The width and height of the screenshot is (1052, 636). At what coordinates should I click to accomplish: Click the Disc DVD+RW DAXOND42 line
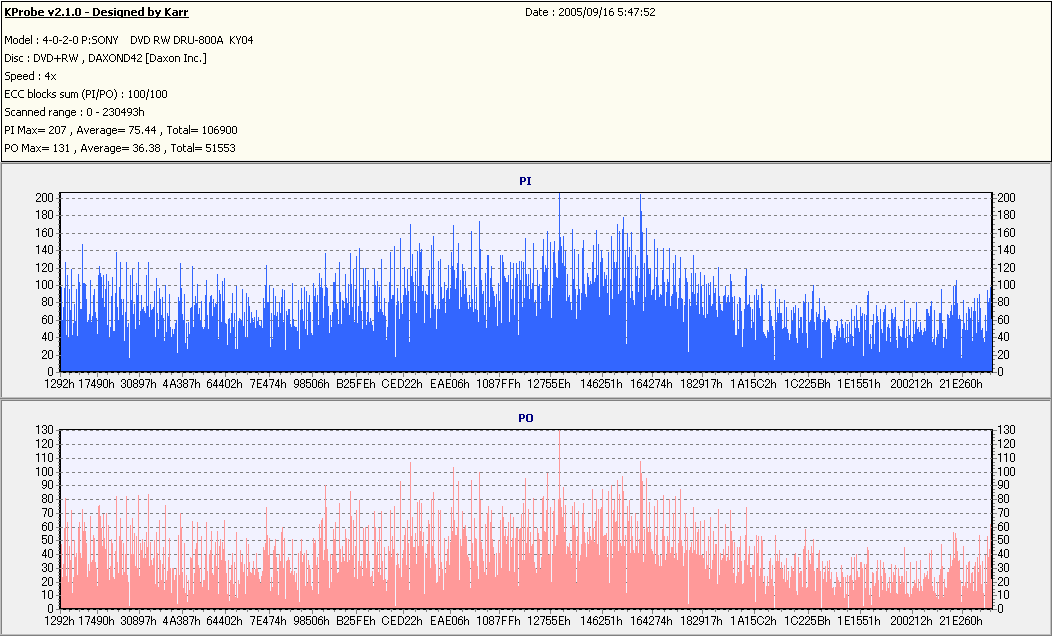click(105, 58)
